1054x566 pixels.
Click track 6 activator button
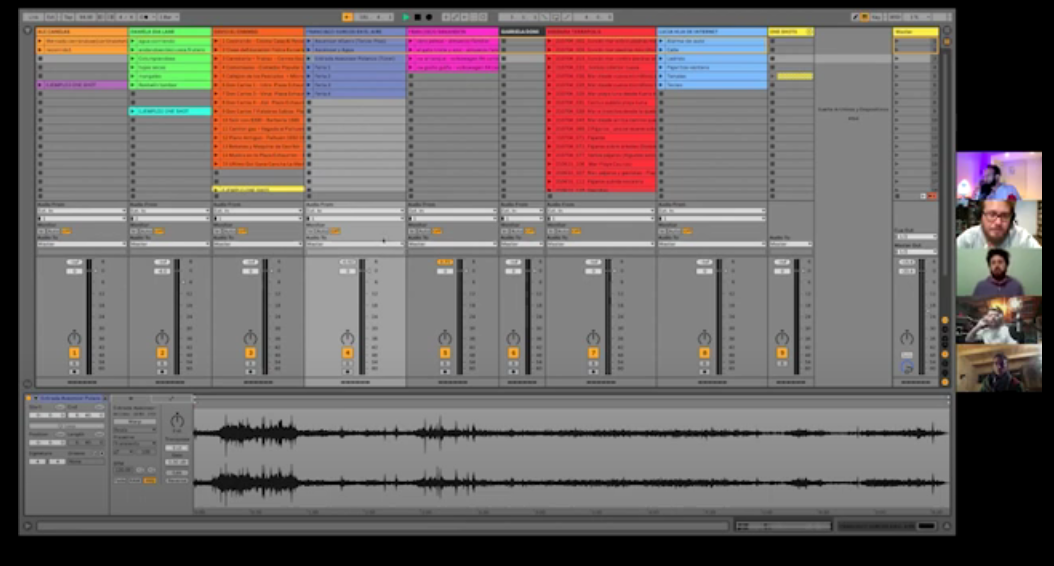[x=513, y=353]
